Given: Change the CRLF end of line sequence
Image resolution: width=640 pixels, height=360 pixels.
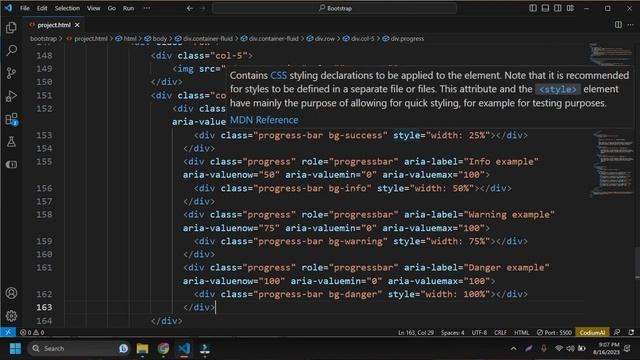Looking at the screenshot, I should [x=500, y=333].
